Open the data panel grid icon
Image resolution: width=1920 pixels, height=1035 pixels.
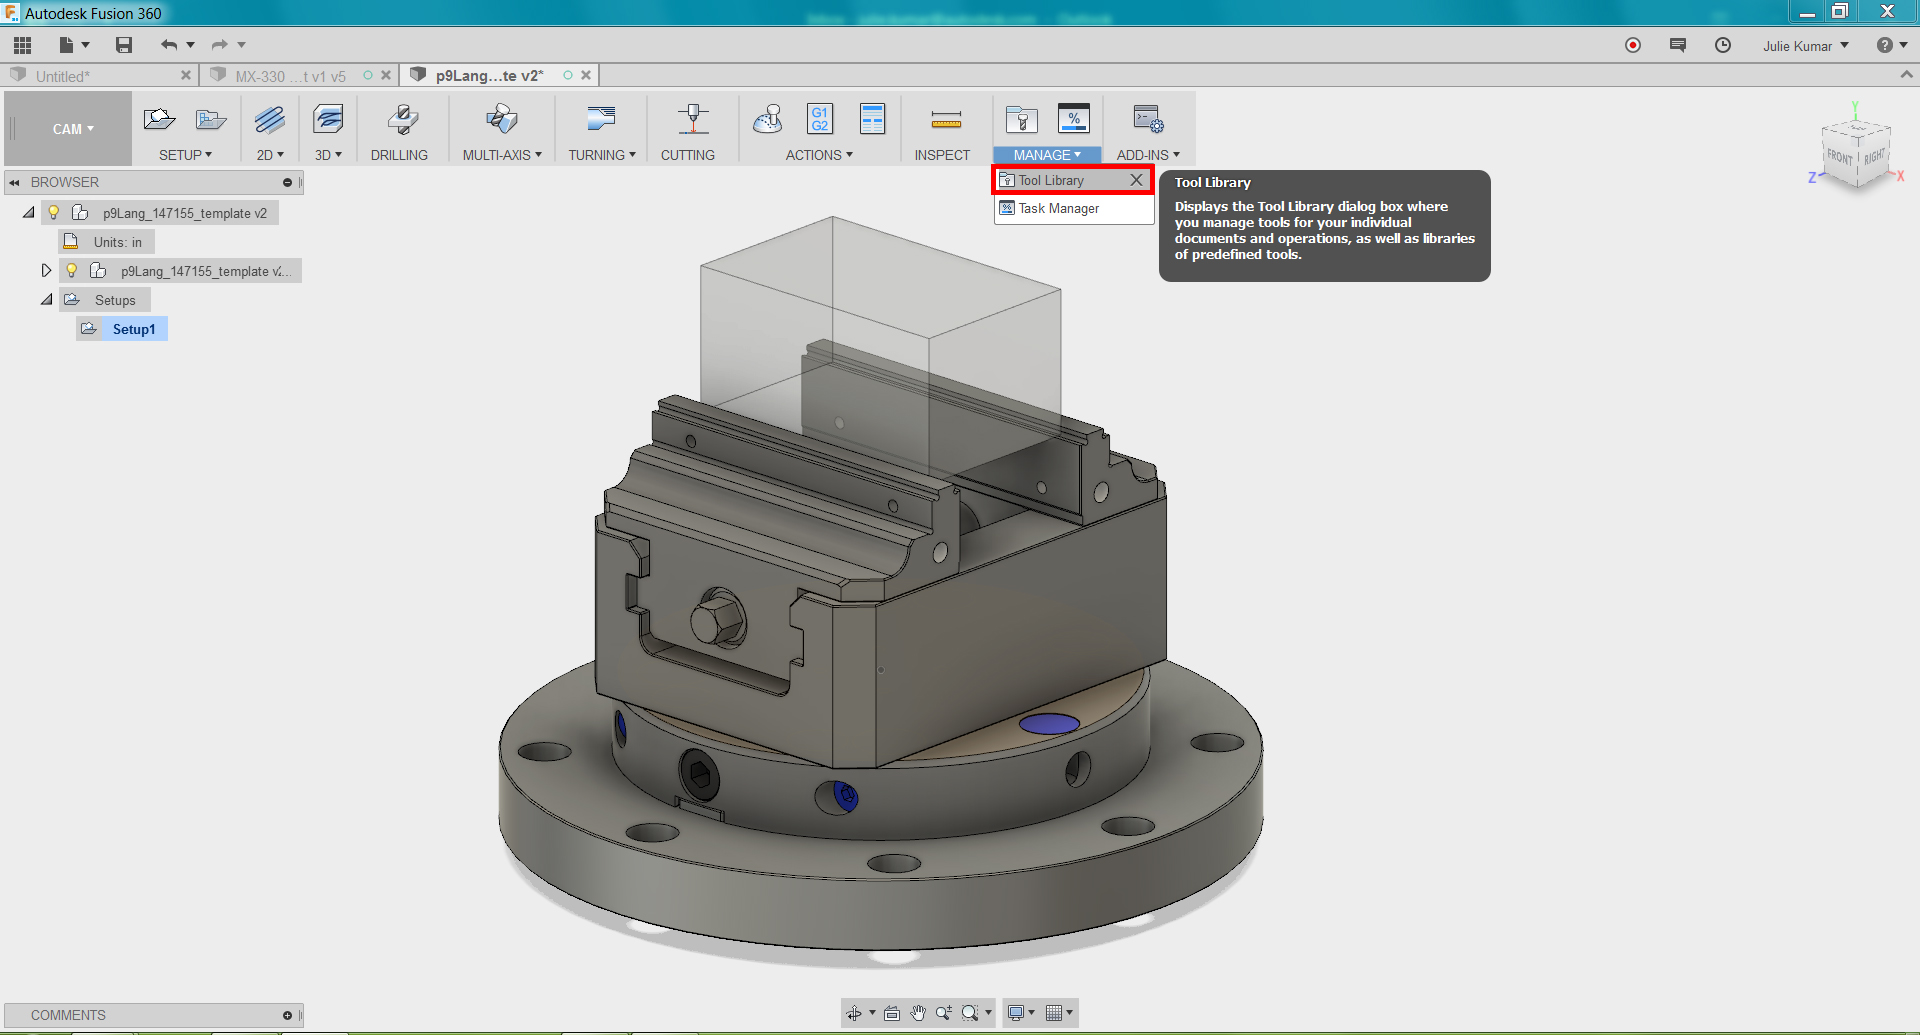click(x=22, y=45)
